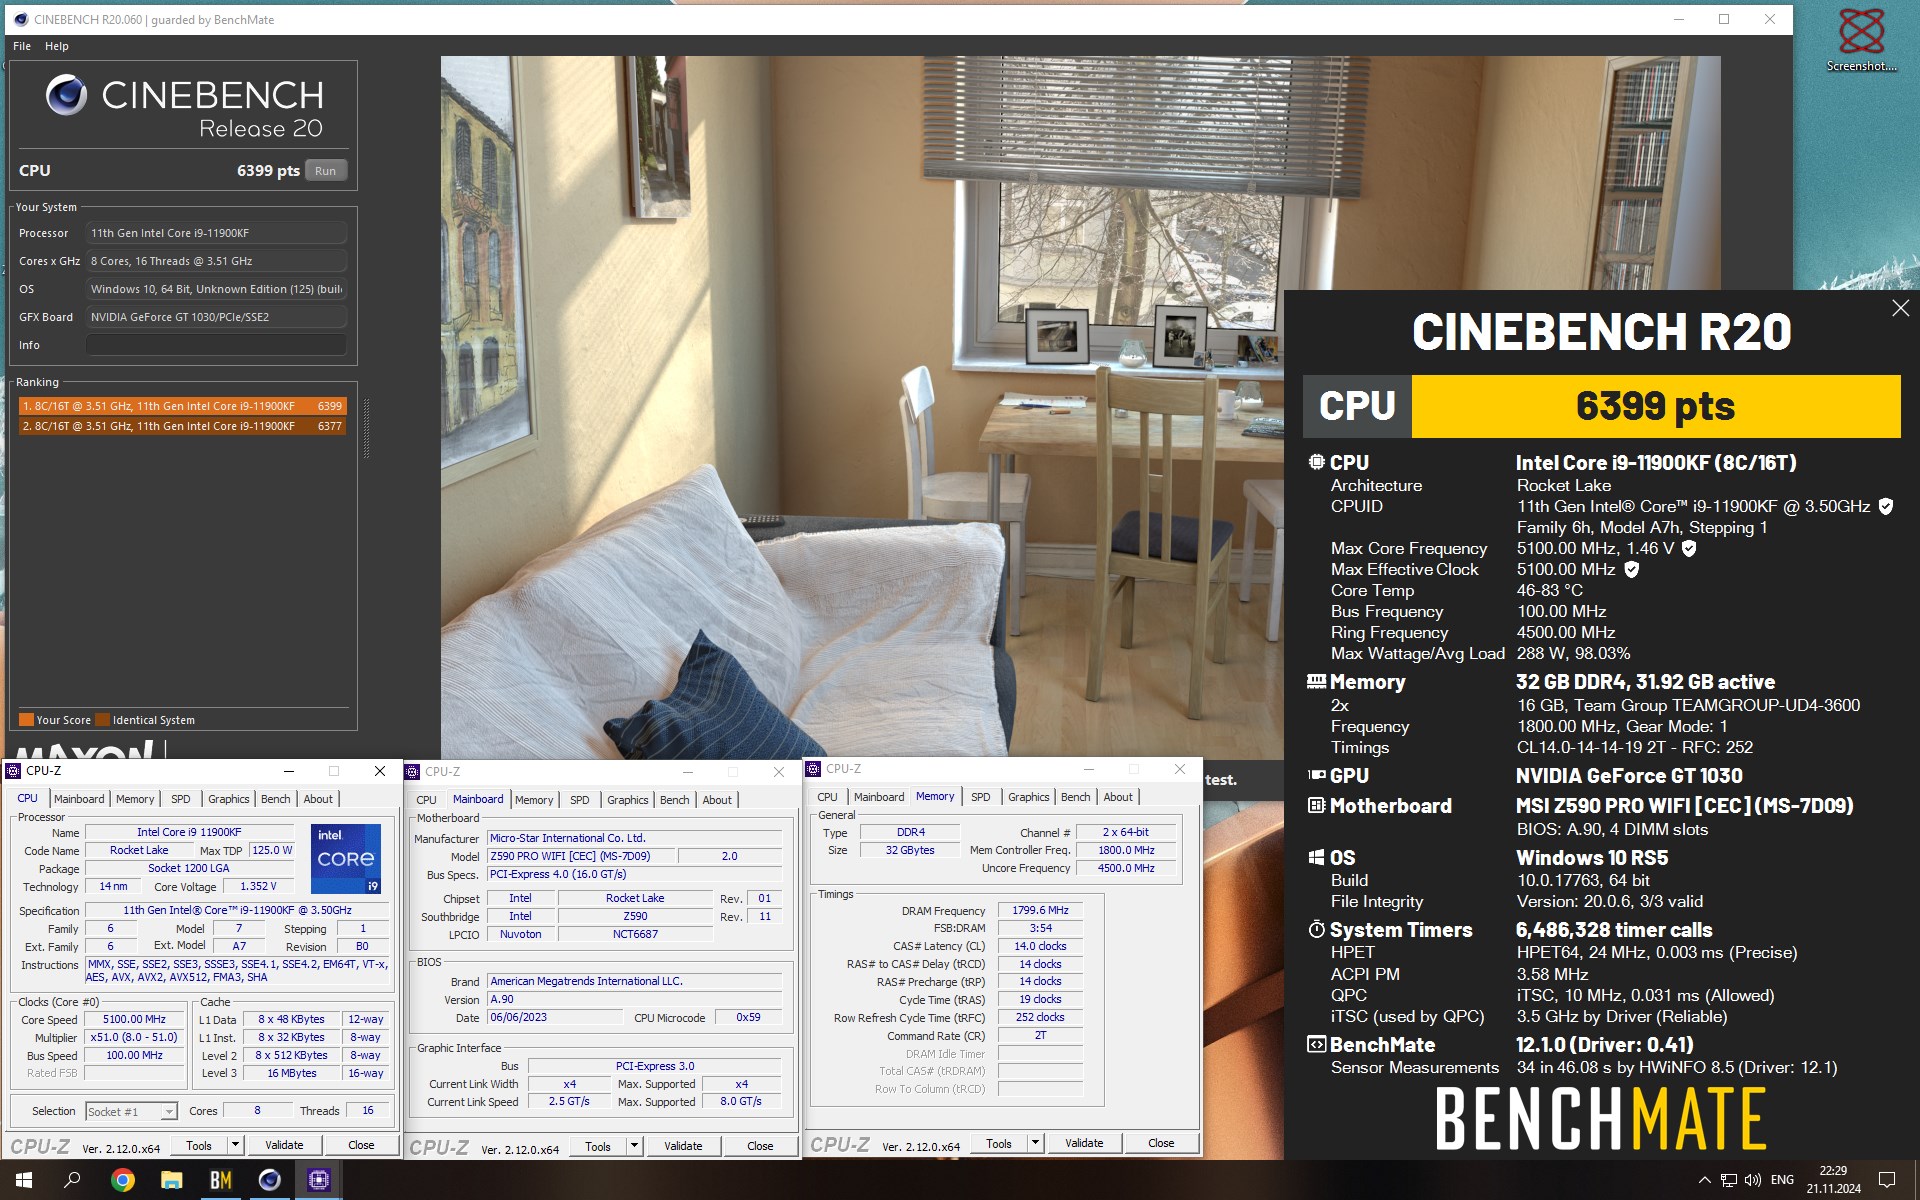The image size is (1920, 1200).
Task: Open About tab in third CPU-Z window
Action: [x=1118, y=797]
